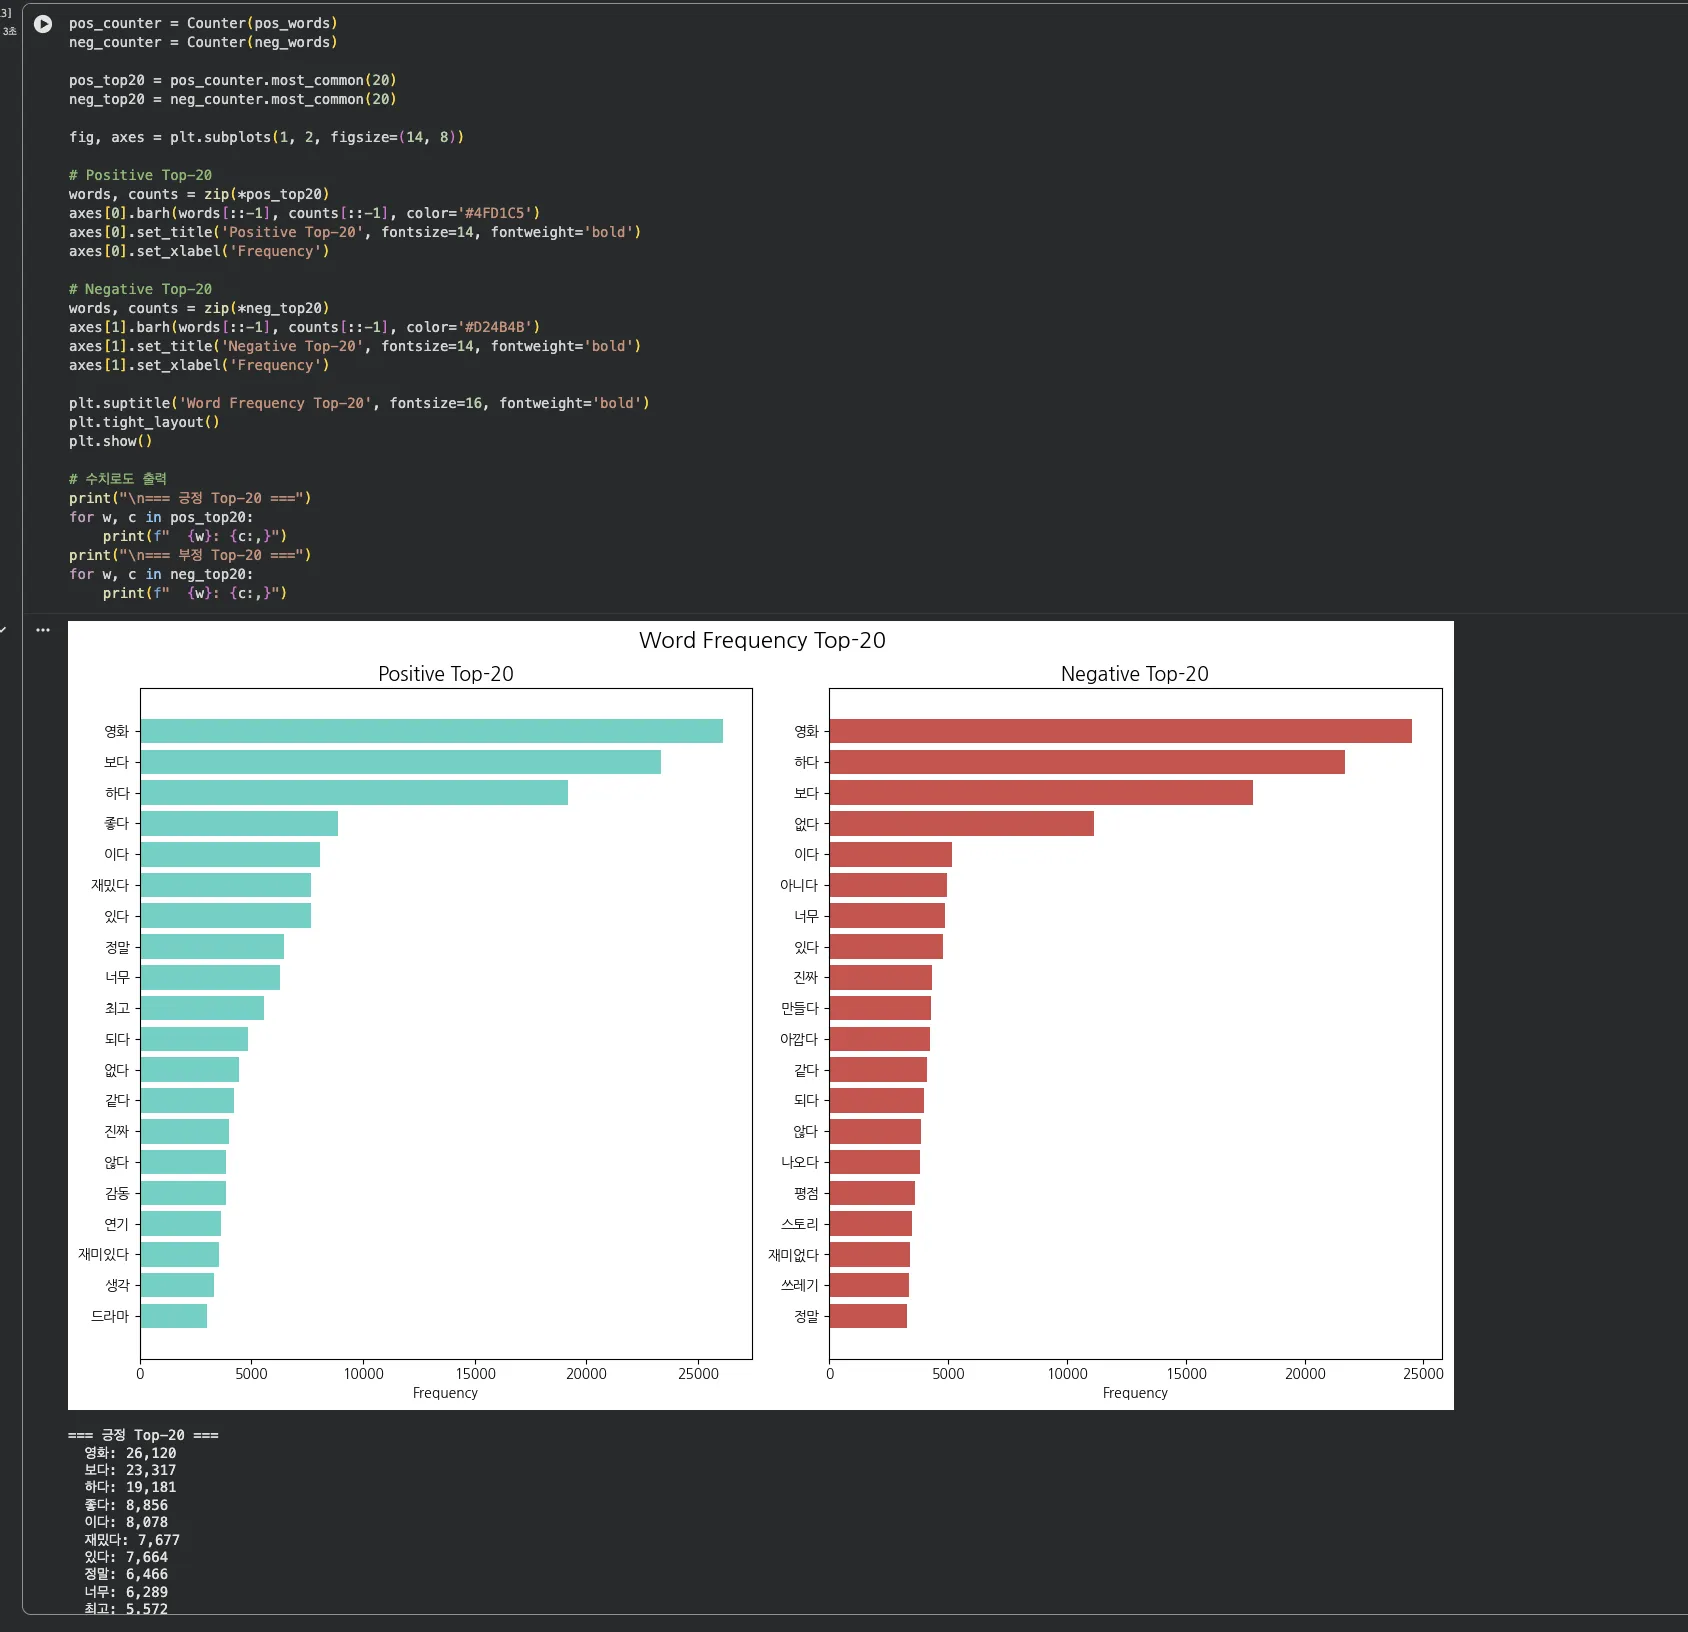The width and height of the screenshot is (1688, 1632).
Task: Click the 없다 bar in the Negative chart
Action: click(961, 824)
